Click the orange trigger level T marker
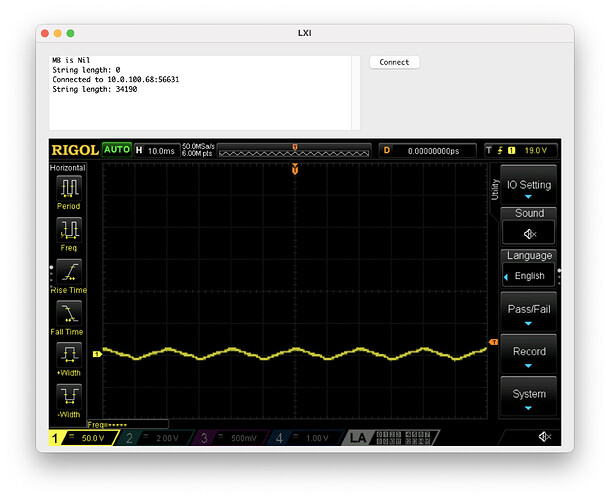 click(493, 342)
